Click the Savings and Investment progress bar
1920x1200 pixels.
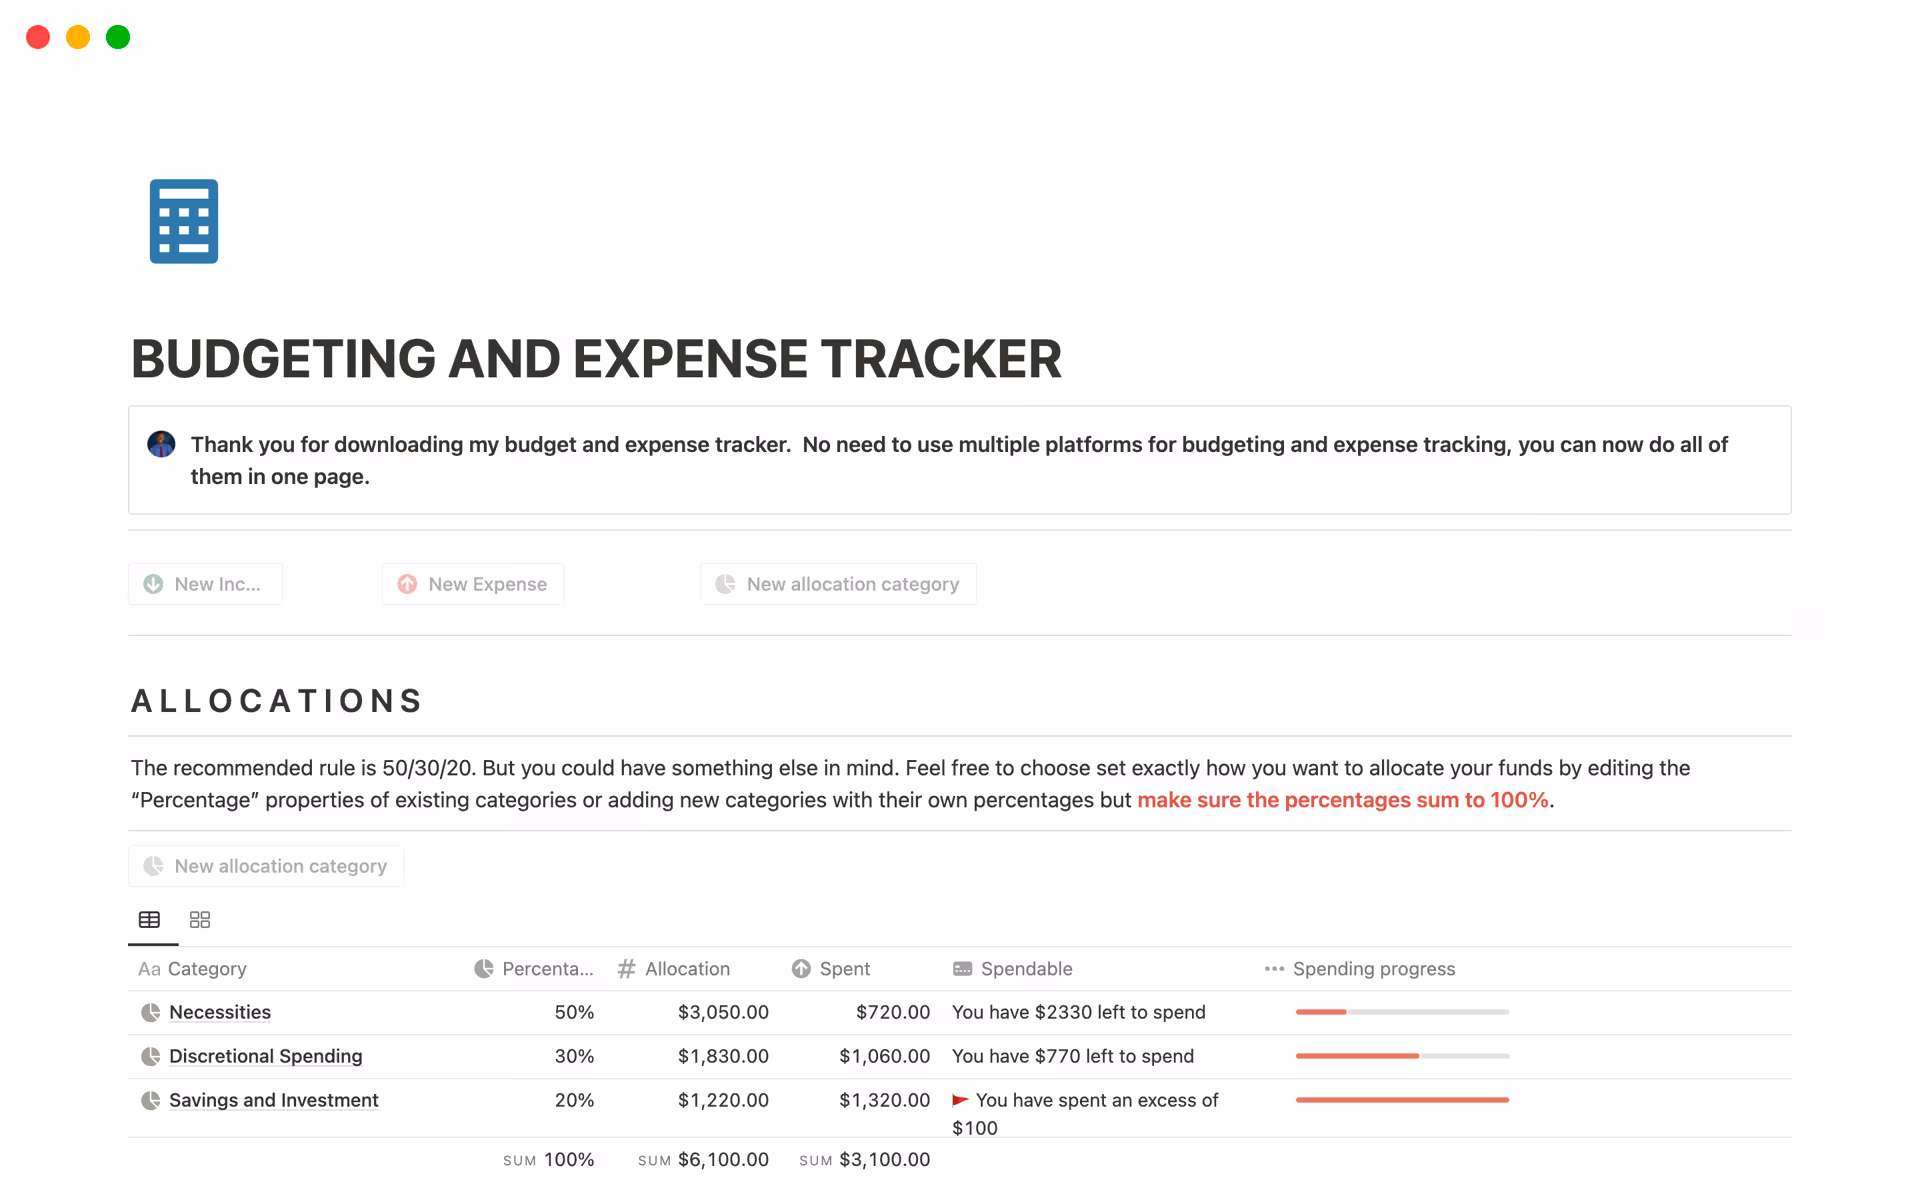tap(1402, 1100)
